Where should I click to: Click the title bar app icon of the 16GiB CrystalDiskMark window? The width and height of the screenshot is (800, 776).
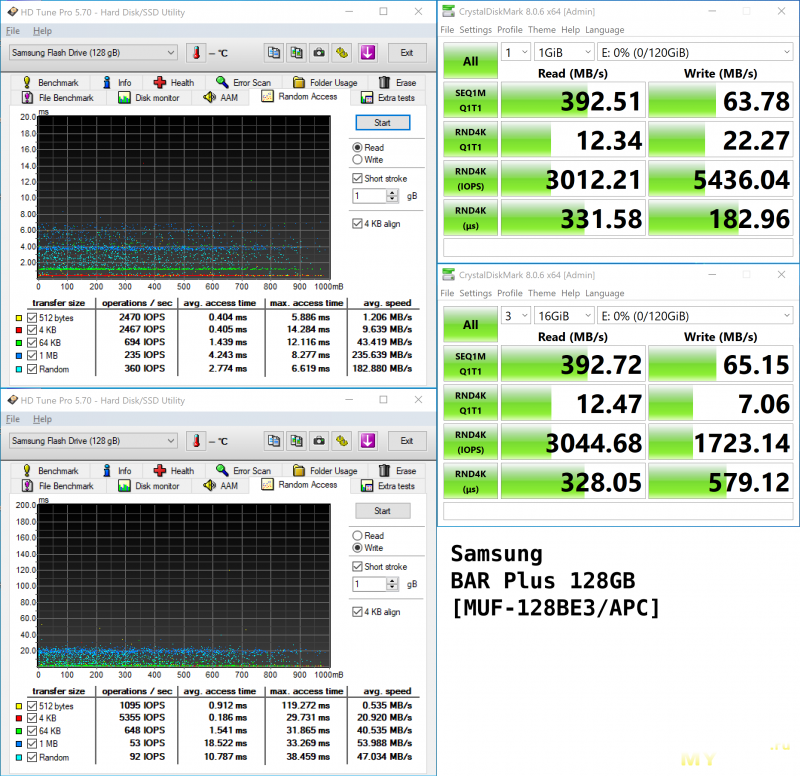(448, 274)
